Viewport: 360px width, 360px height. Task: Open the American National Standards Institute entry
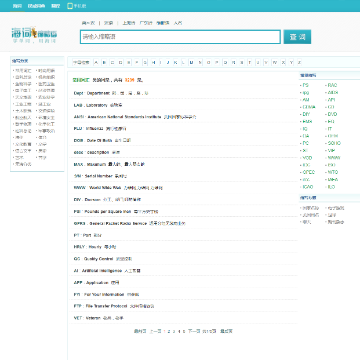pos(135,117)
